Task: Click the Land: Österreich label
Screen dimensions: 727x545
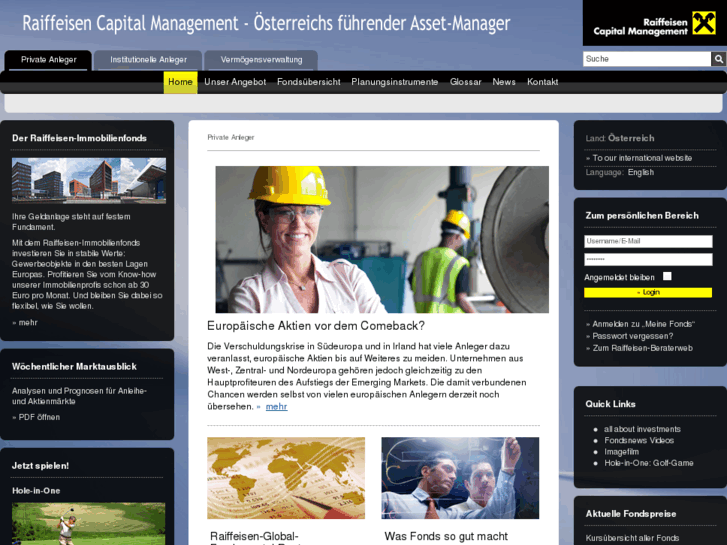Action: [619, 138]
